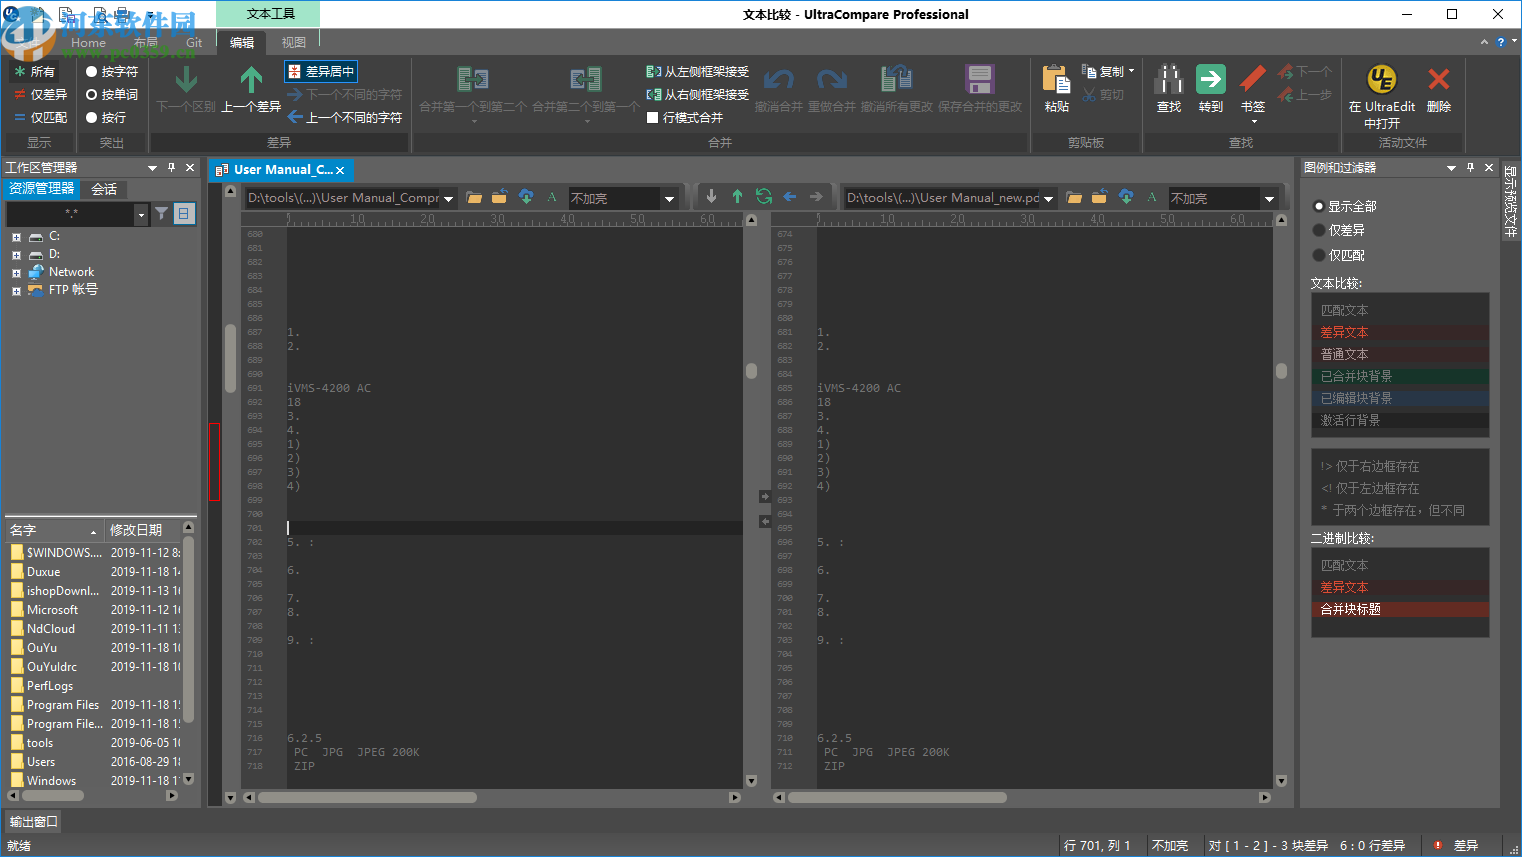Switch to the 视图 ribbon tab
This screenshot has height=857, width=1522.
click(293, 42)
